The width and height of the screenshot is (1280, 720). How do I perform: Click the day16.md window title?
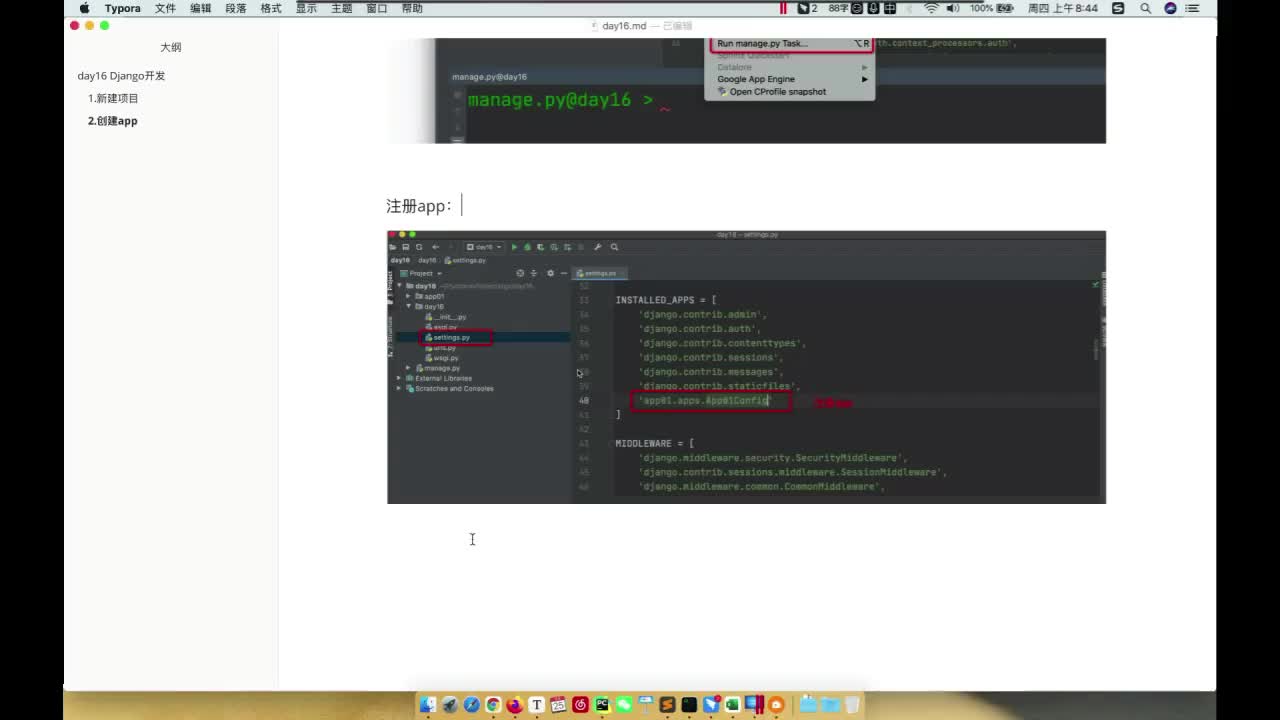click(x=624, y=26)
